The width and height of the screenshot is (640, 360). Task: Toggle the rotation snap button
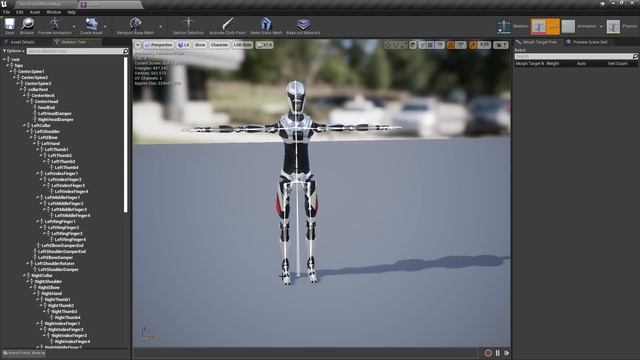[451, 45]
